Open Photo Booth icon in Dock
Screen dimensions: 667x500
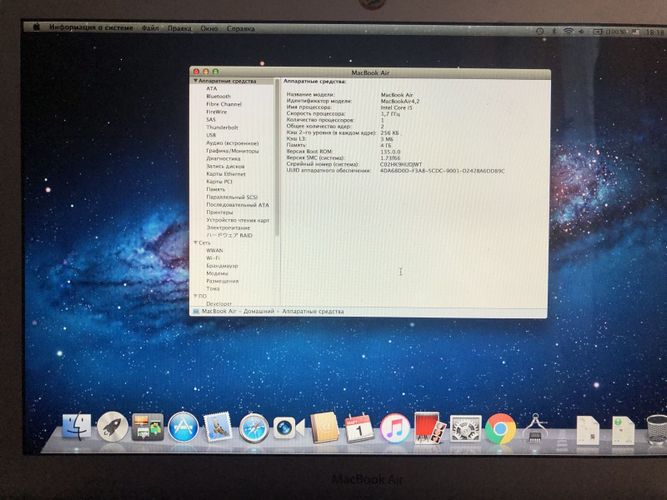[429, 428]
